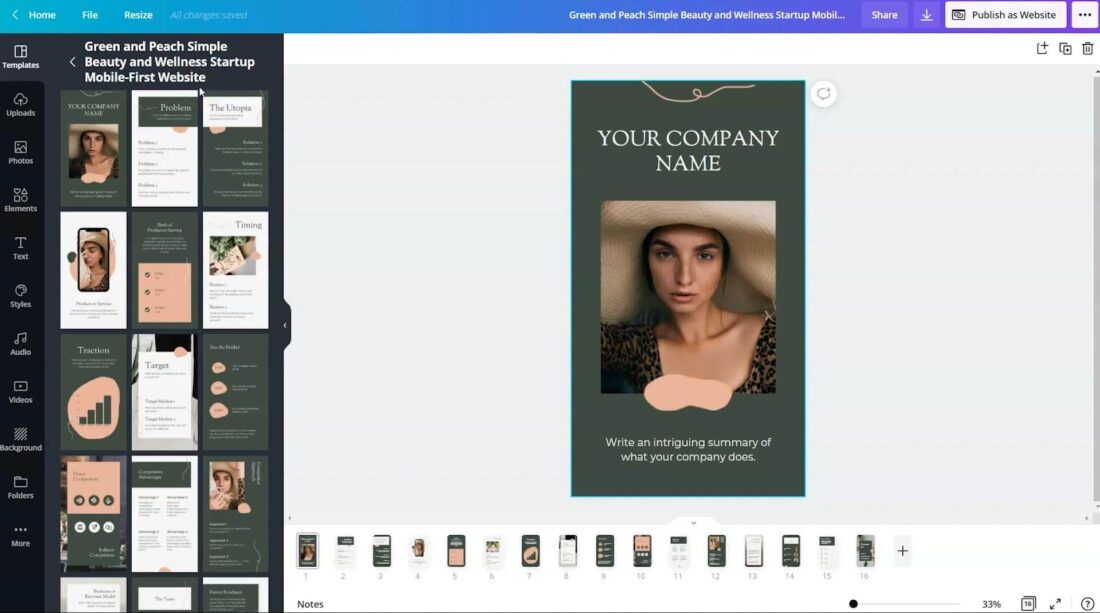Click the Publish as Website button
Image resolution: width=1100 pixels, height=613 pixels.
point(1003,14)
